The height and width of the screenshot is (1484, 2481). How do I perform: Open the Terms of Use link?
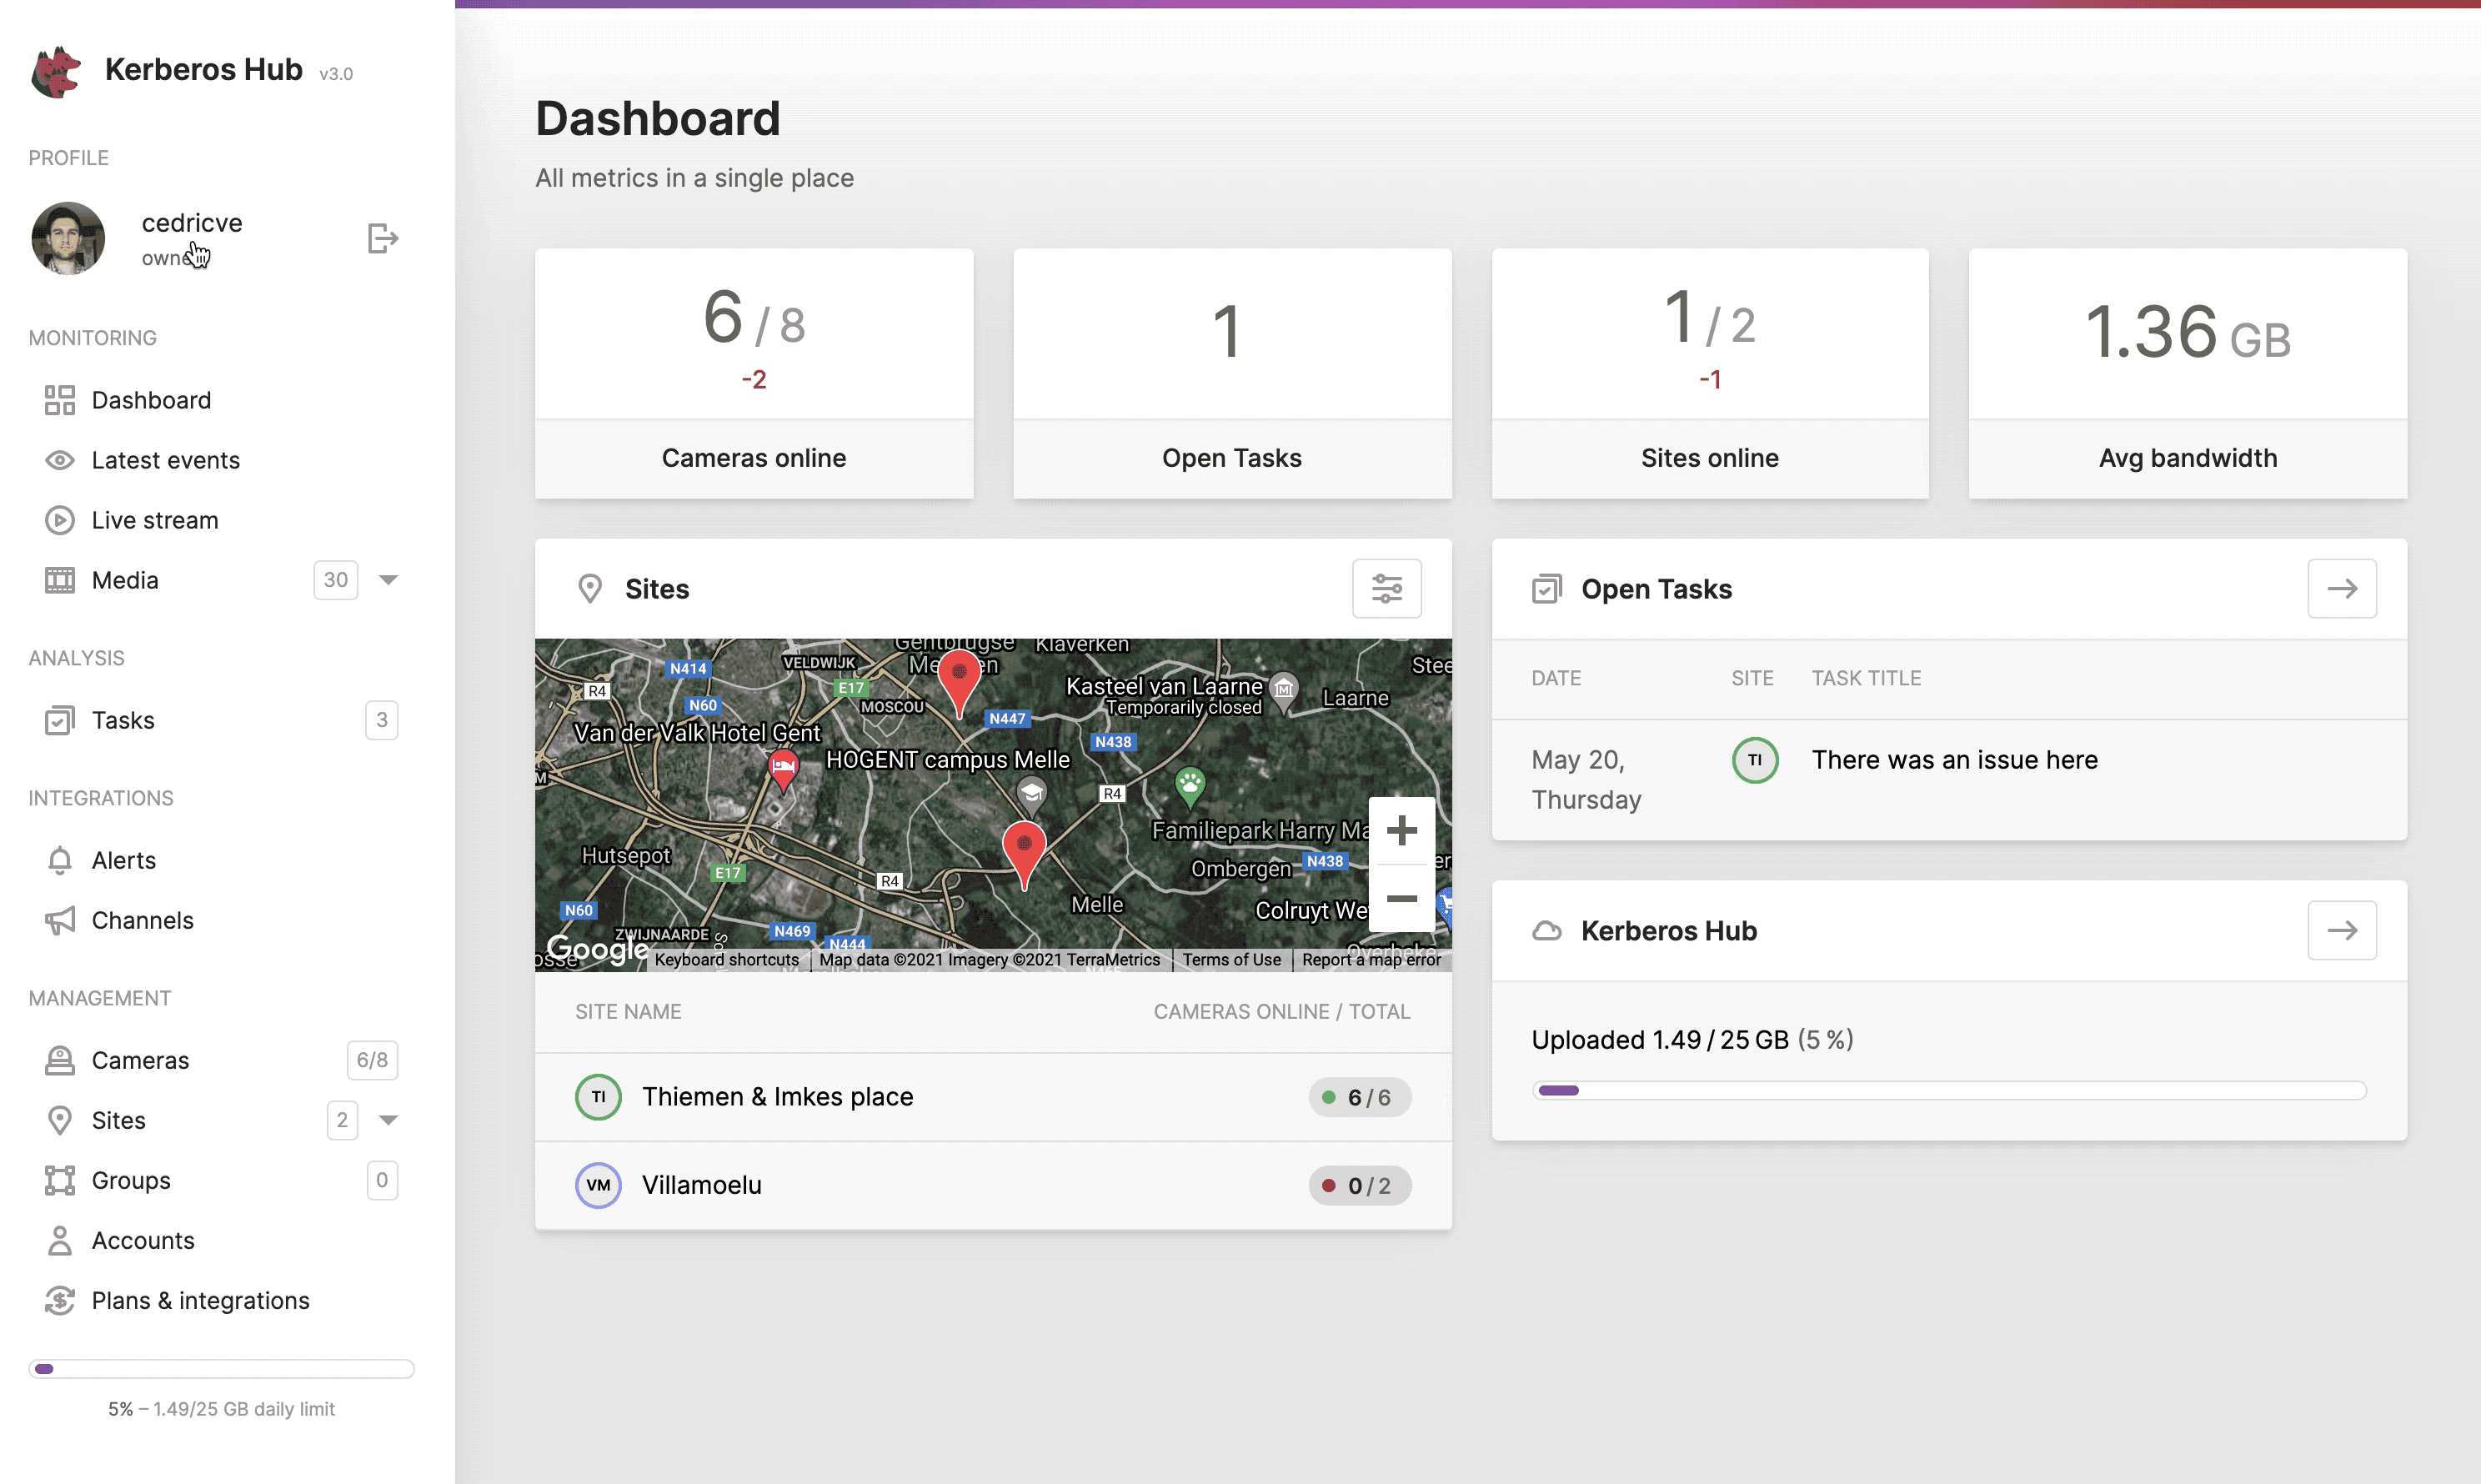[x=1231, y=959]
